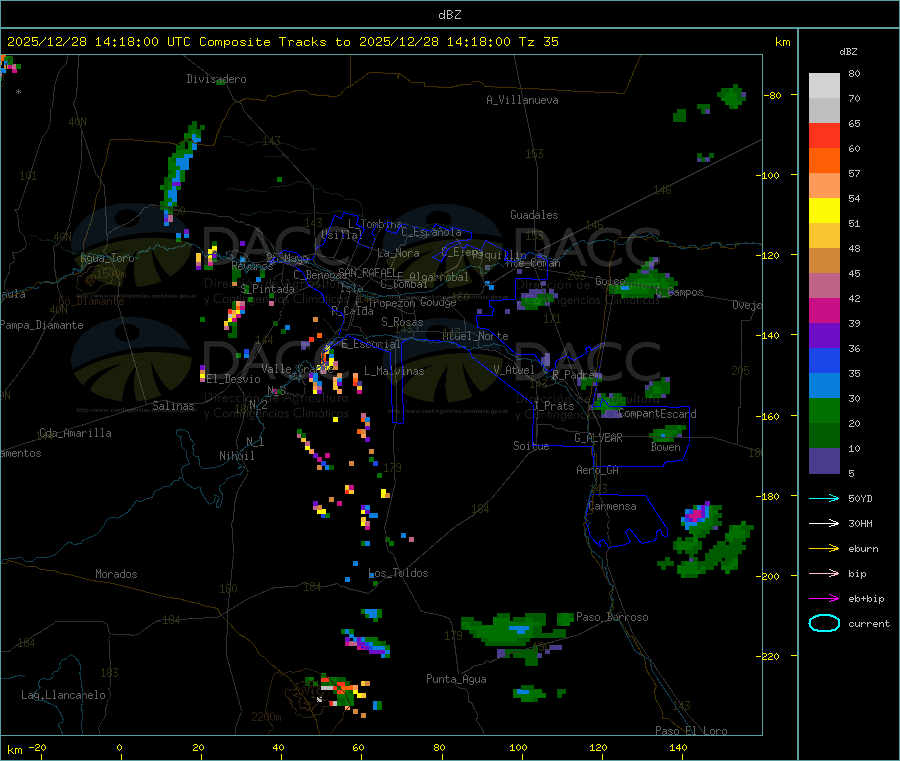The height and width of the screenshot is (761, 900).
Task: Click the Bowen location label
Action: [x=666, y=447]
